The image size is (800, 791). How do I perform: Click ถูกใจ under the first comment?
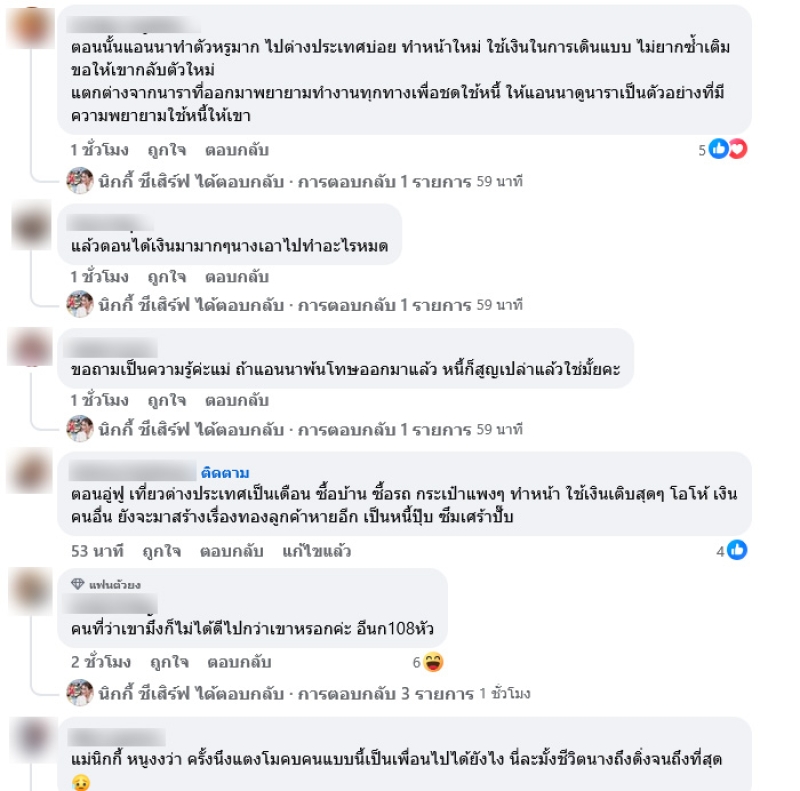[166, 150]
